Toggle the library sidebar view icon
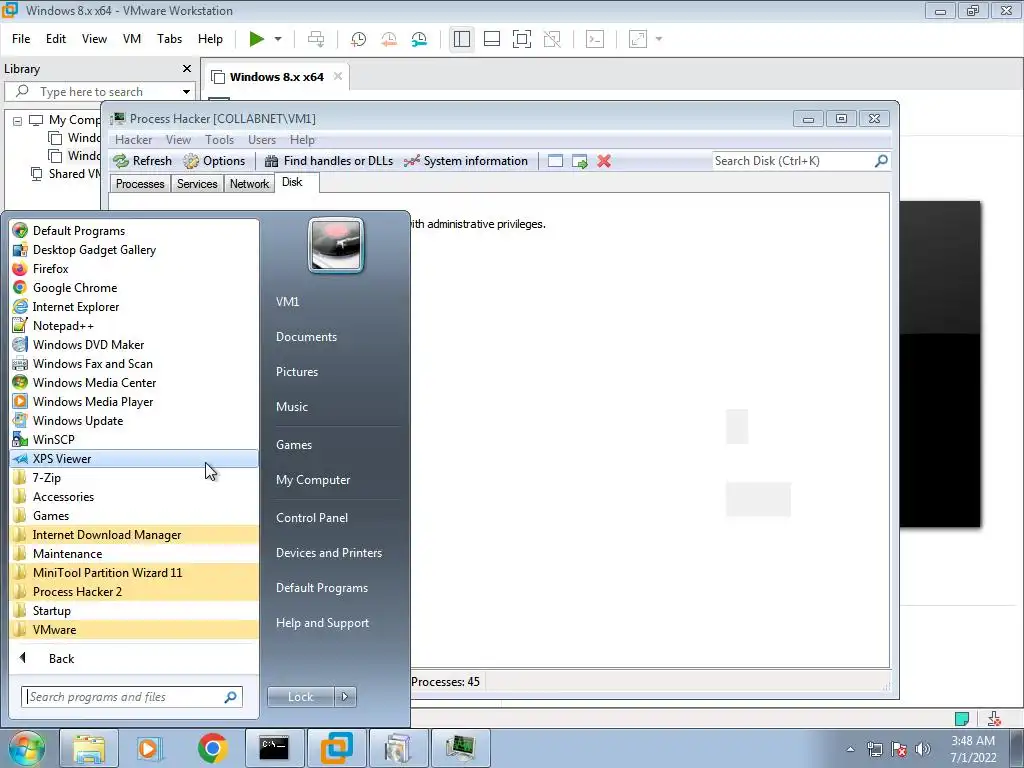 (x=462, y=39)
